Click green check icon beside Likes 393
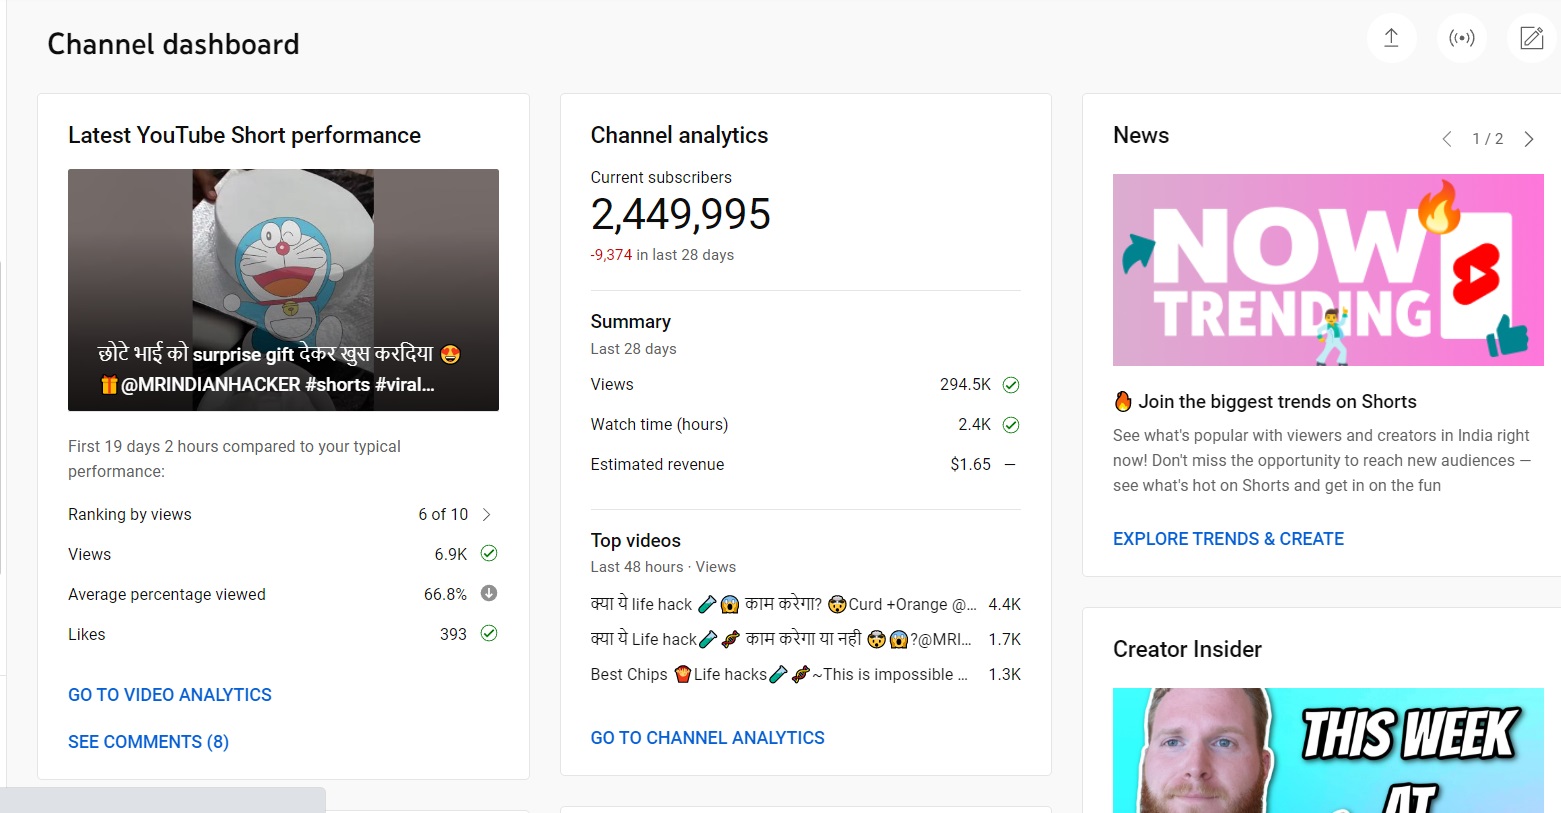1561x813 pixels. click(489, 633)
